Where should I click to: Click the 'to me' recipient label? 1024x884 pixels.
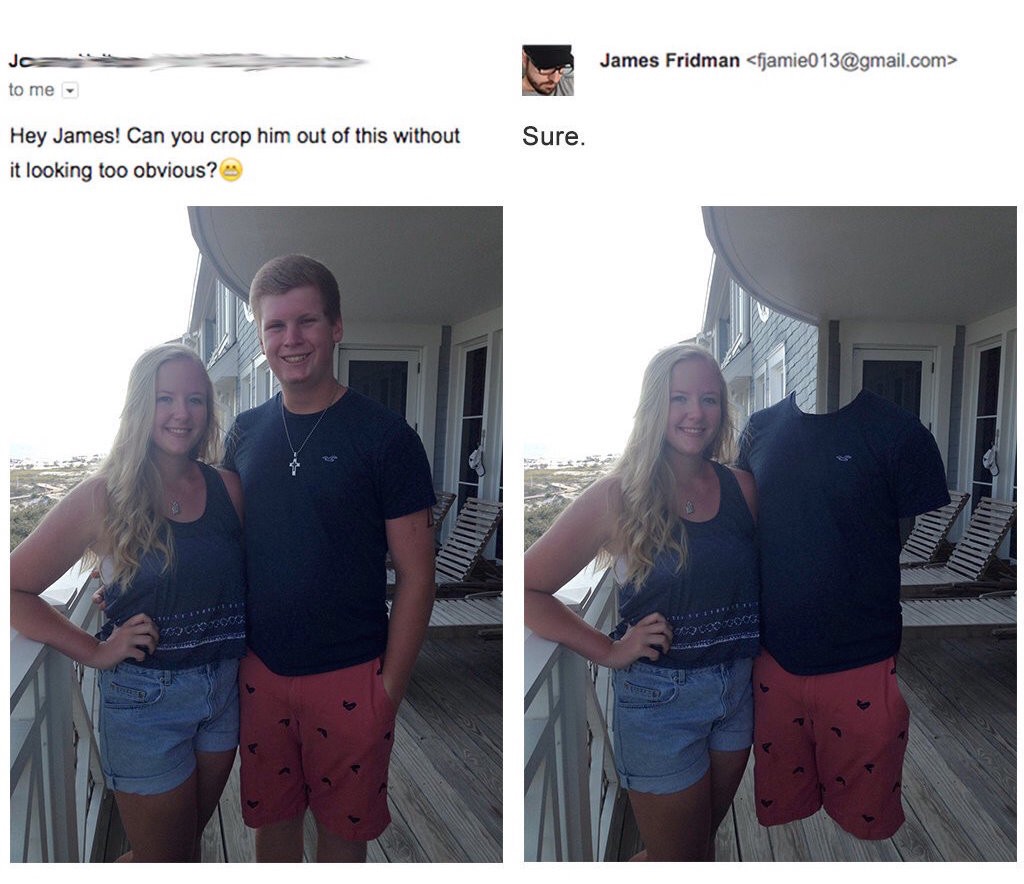pyautogui.click(x=31, y=90)
